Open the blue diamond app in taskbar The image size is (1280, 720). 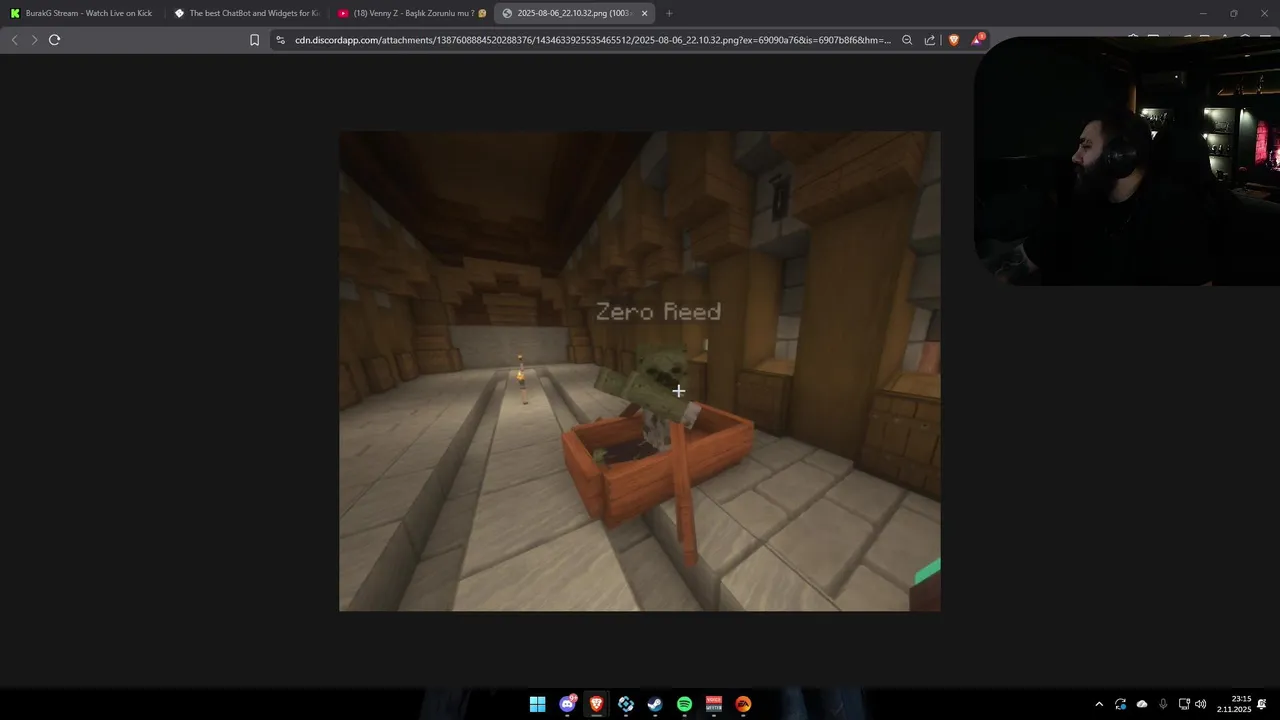point(626,704)
